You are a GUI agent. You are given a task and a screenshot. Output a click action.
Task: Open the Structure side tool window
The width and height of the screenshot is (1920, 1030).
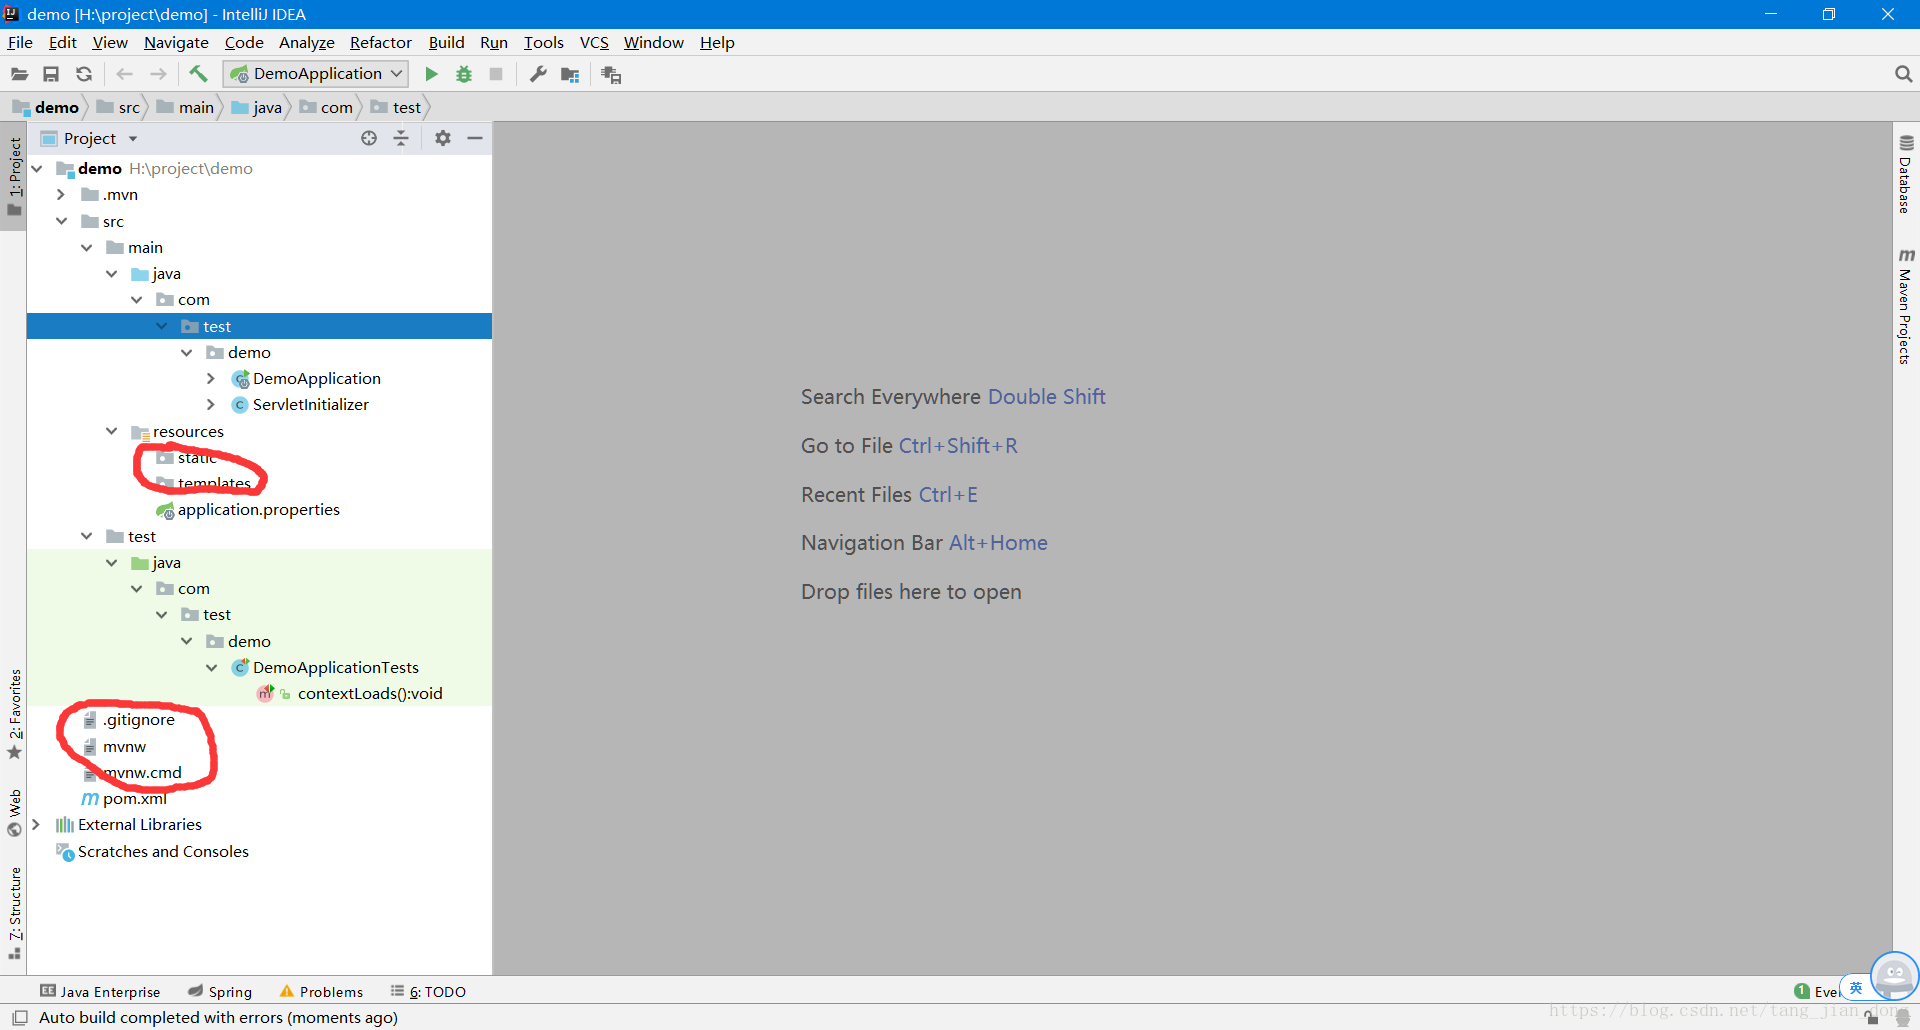[x=15, y=912]
